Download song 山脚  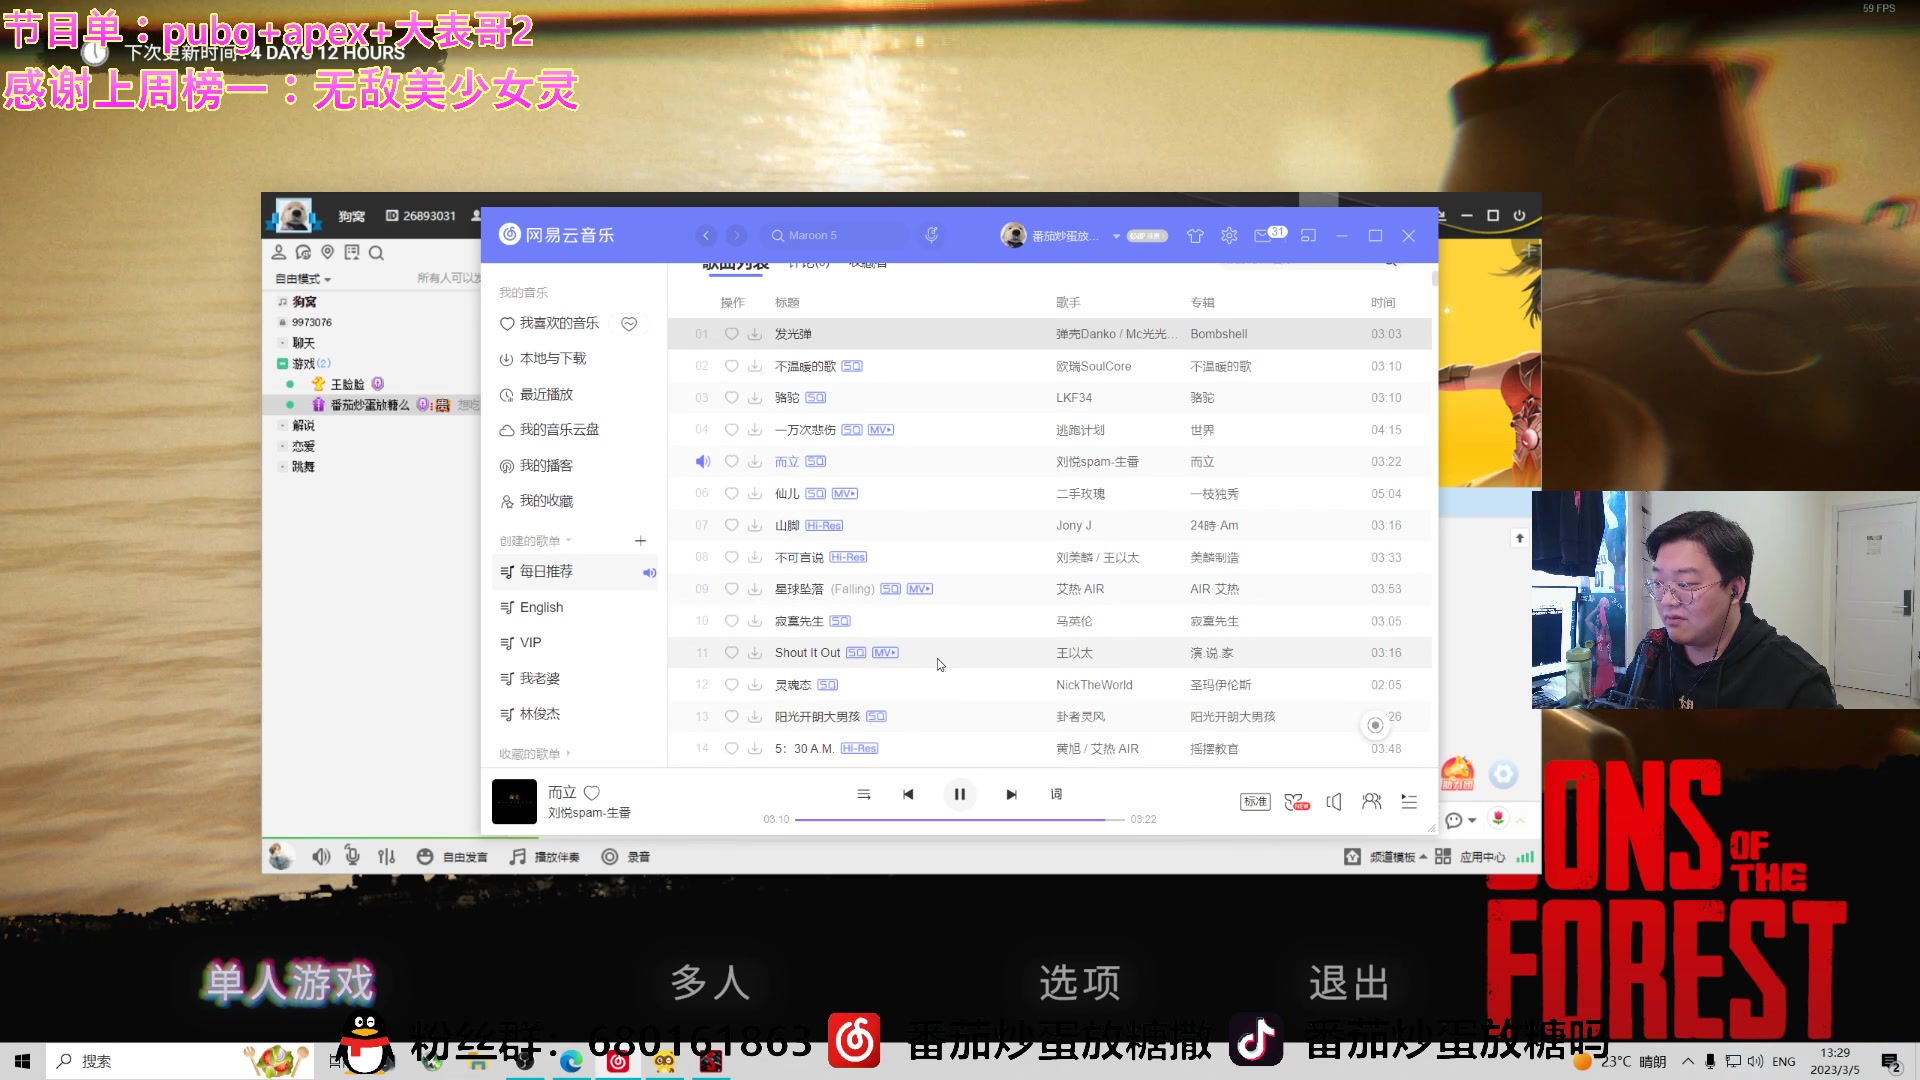click(755, 525)
